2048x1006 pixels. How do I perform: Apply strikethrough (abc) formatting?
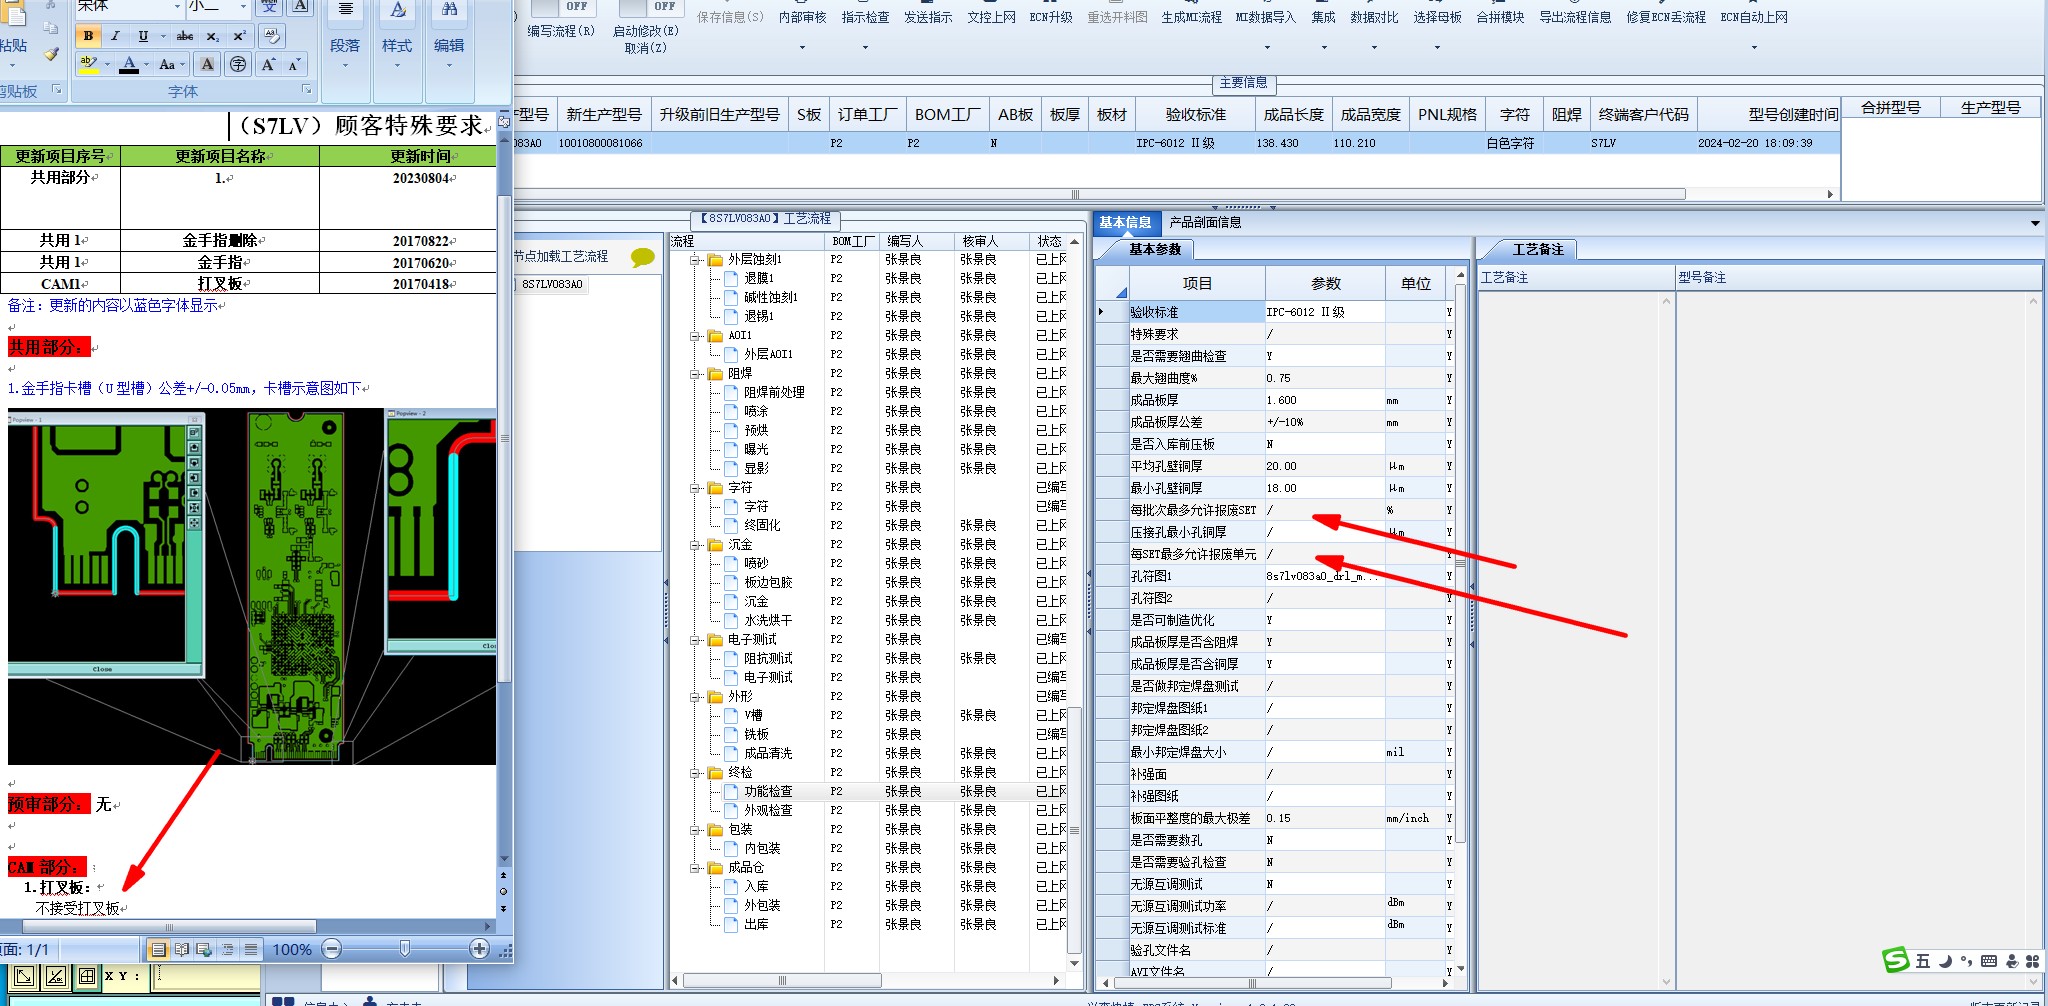coord(185,36)
